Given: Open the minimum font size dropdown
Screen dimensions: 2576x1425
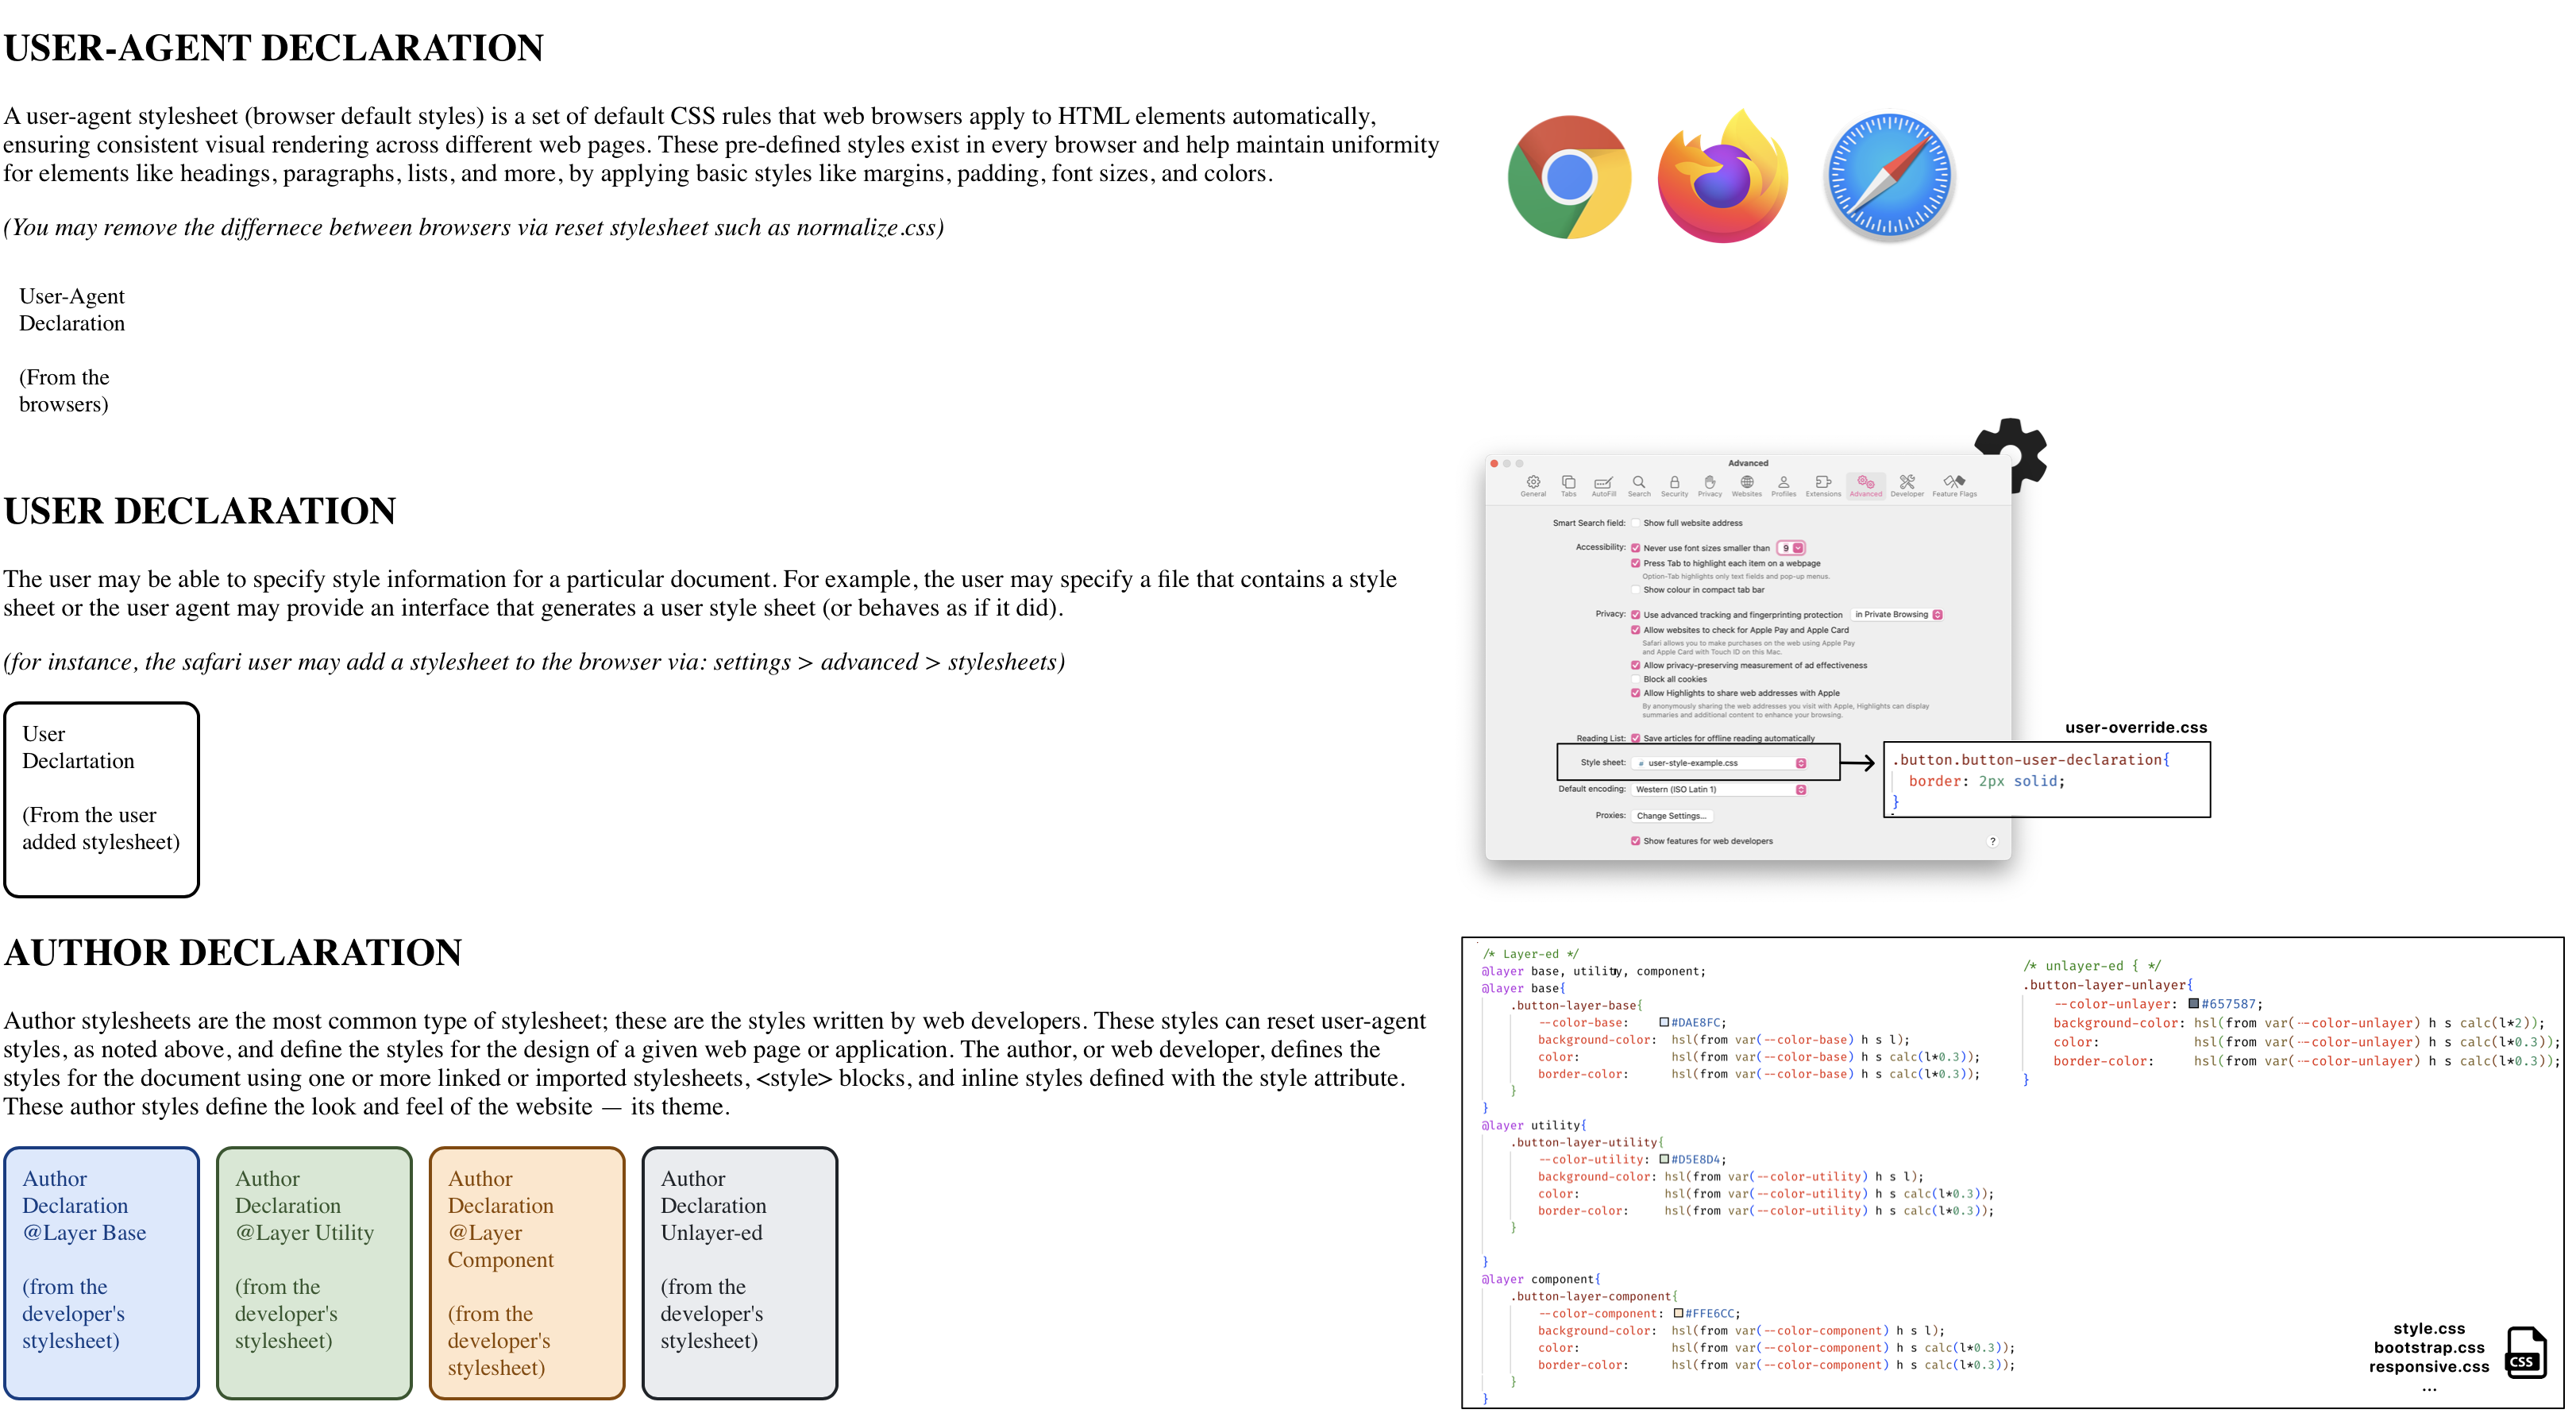Looking at the screenshot, I should (x=1791, y=548).
